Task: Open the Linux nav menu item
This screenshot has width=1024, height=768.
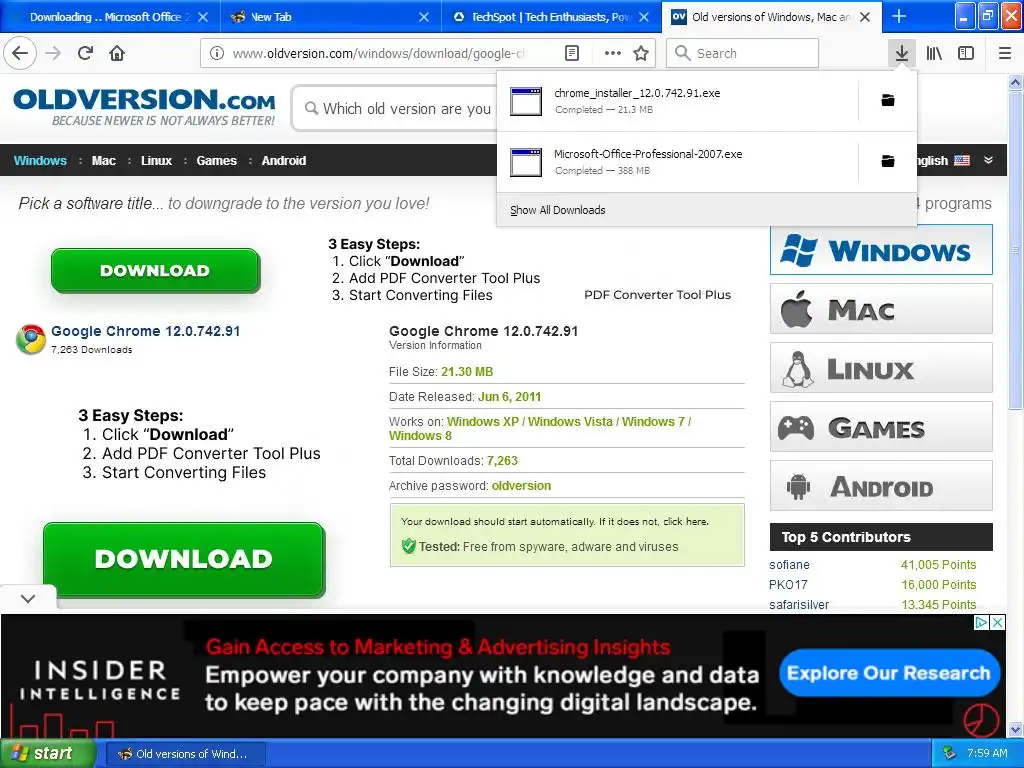Action: pos(156,160)
